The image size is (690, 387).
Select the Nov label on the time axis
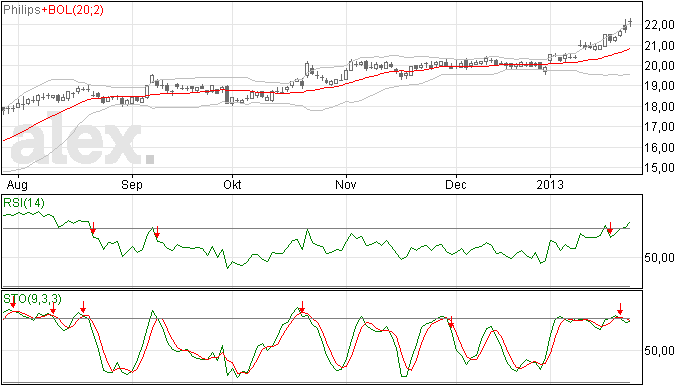click(x=345, y=184)
